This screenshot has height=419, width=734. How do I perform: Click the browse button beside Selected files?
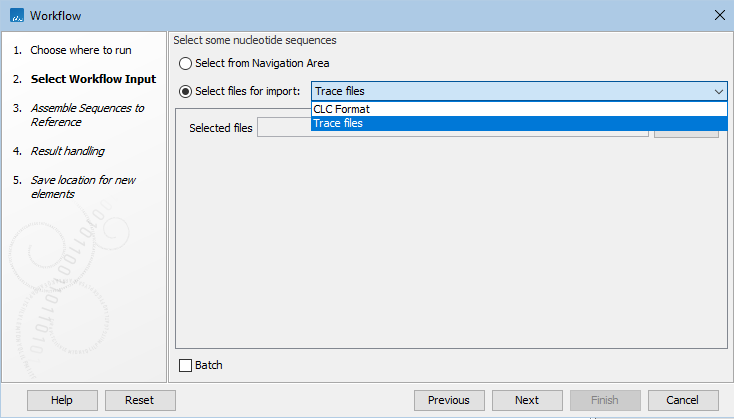(686, 132)
